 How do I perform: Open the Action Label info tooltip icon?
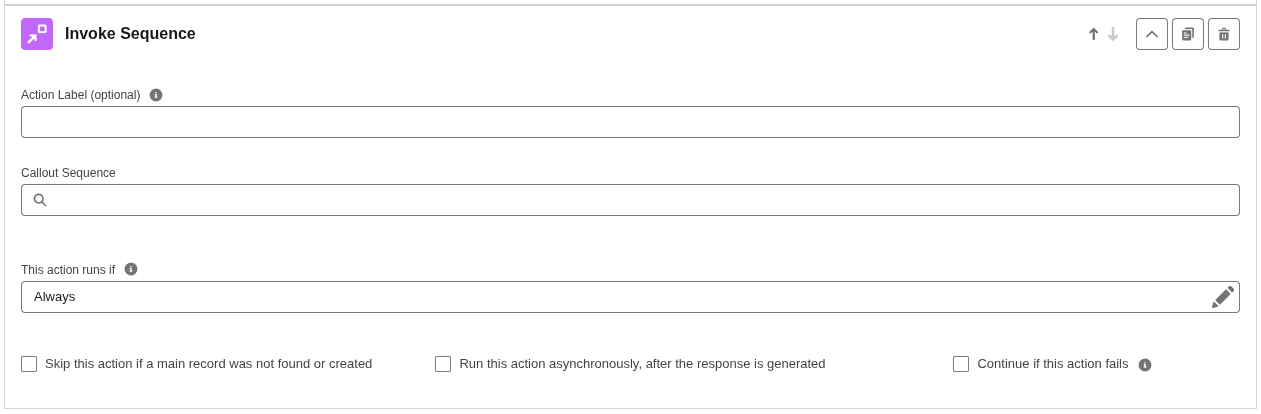[156, 95]
